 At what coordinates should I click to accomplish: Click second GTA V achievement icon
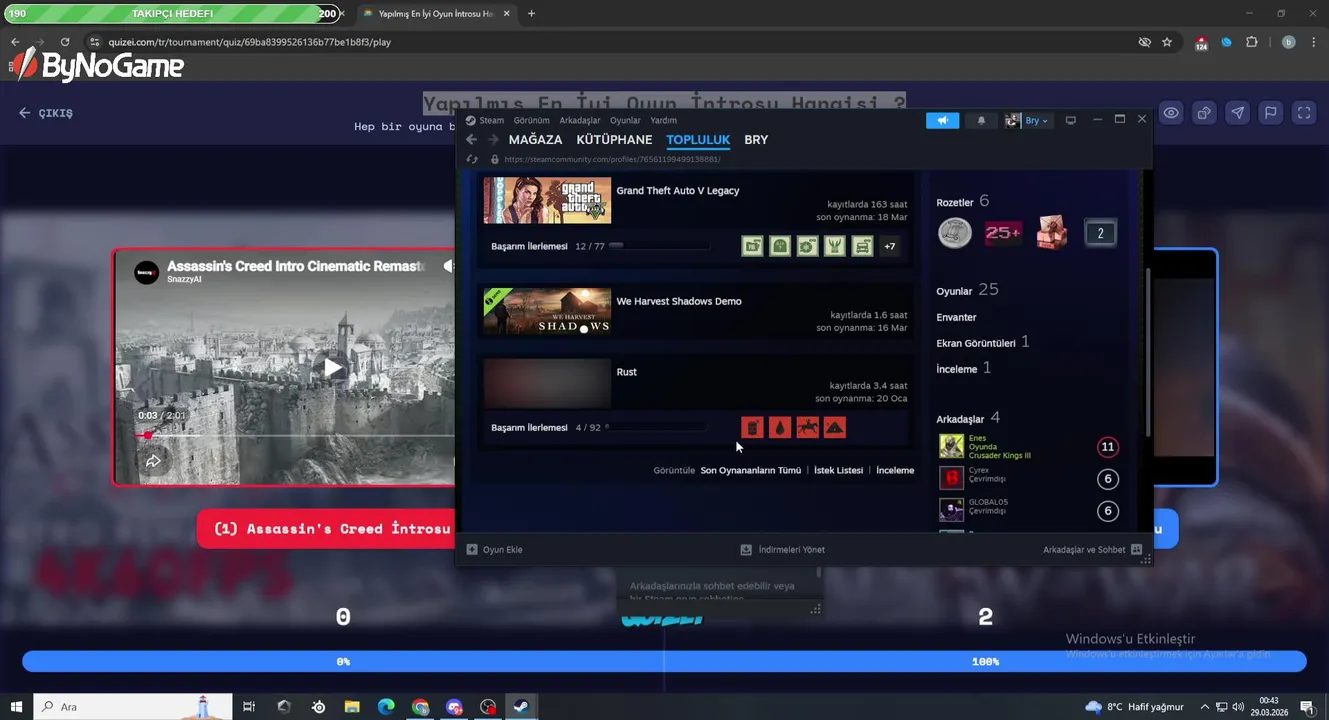[x=780, y=246]
